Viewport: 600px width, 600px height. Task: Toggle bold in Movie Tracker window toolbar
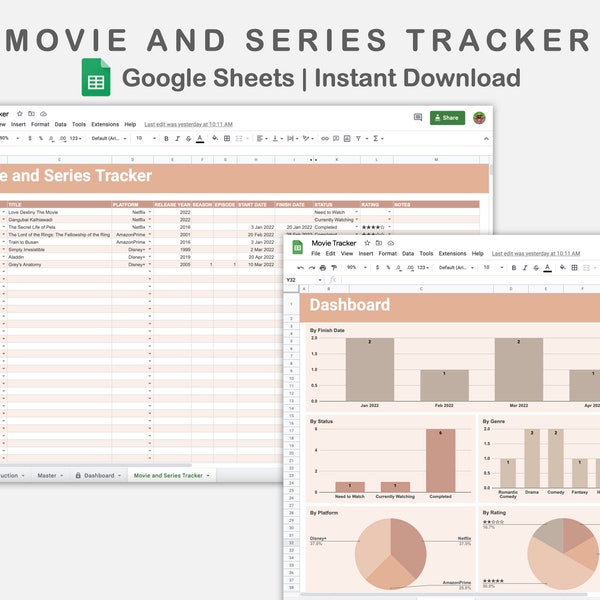point(514,267)
